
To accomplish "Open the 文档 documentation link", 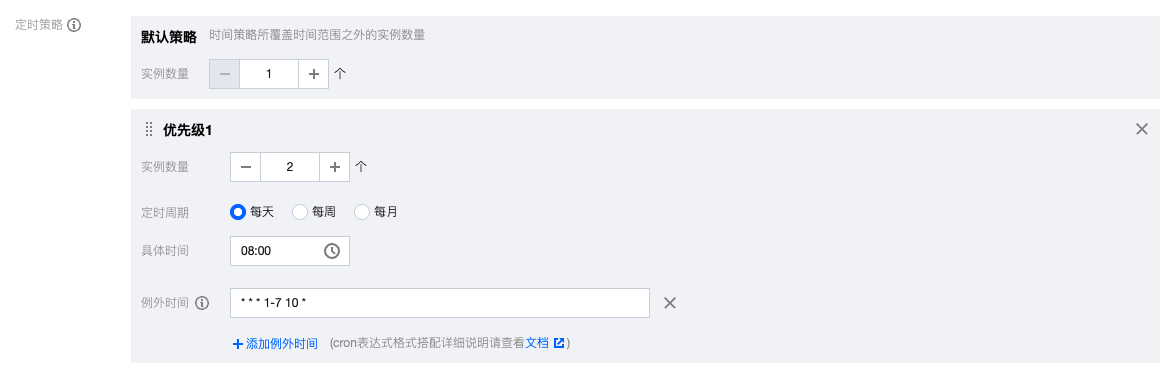I will [537, 343].
